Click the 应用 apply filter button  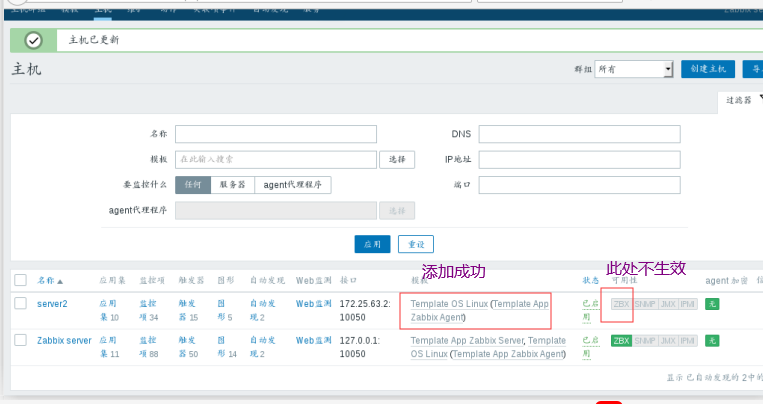tap(372, 244)
